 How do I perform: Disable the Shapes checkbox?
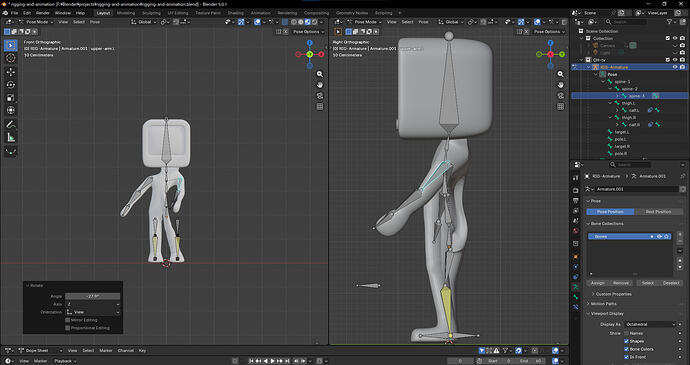coord(627,341)
